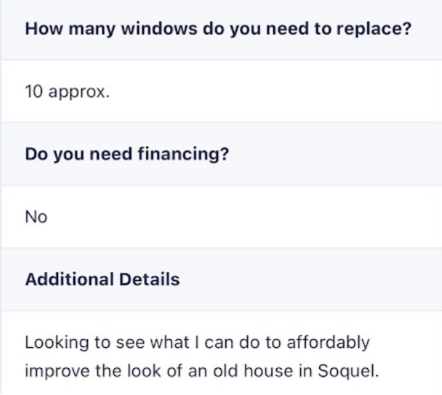Click the word 'improve' in details text

57,372
